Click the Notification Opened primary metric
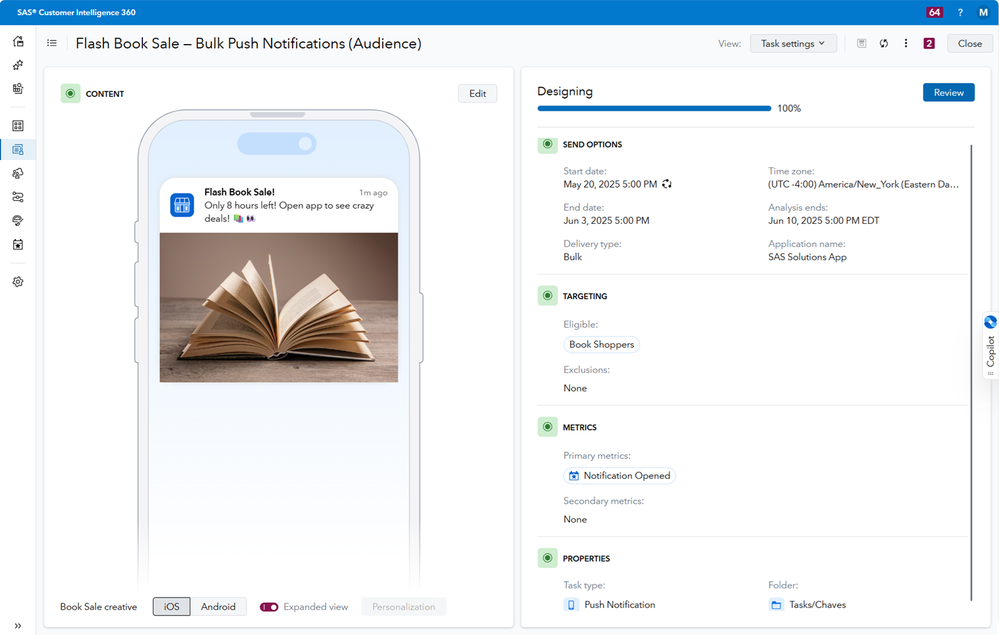This screenshot has height=635, width=999. (x=619, y=476)
